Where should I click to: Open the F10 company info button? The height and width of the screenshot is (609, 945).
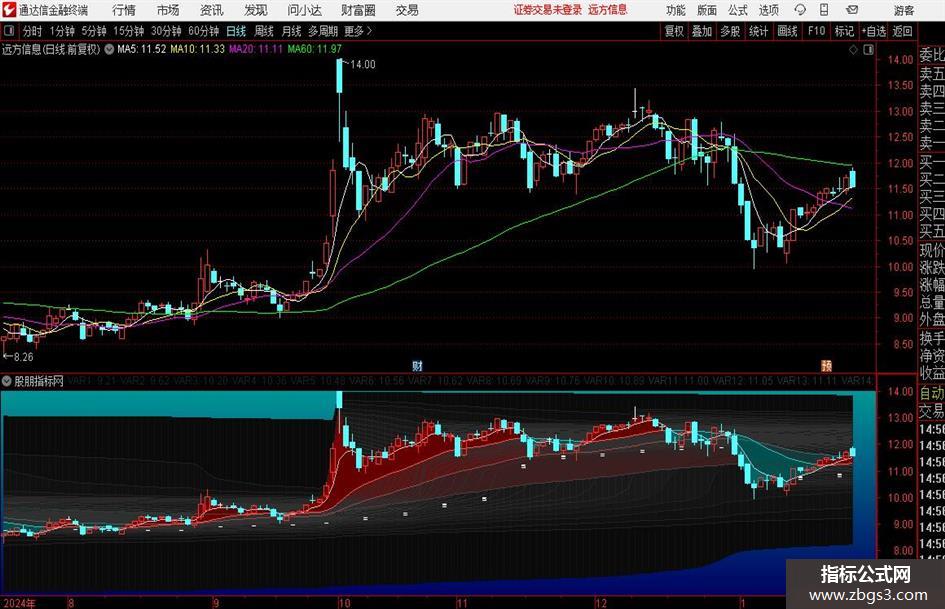816,31
